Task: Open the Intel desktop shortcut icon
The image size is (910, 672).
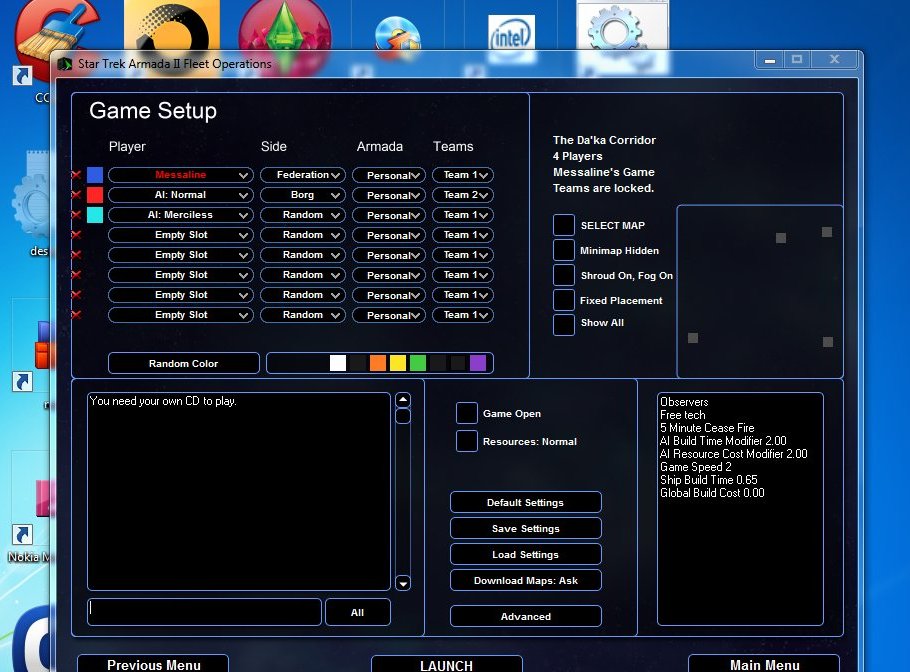Action: coord(511,37)
